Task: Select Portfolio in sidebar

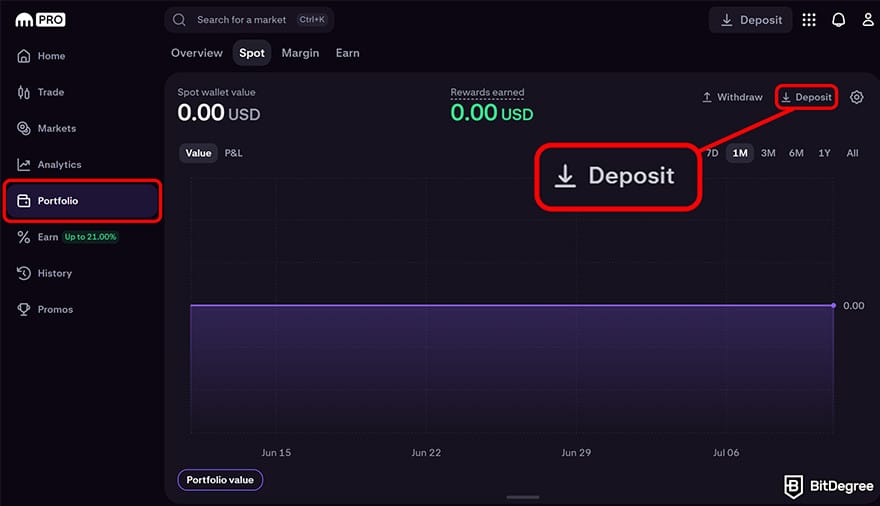Action: pos(82,201)
